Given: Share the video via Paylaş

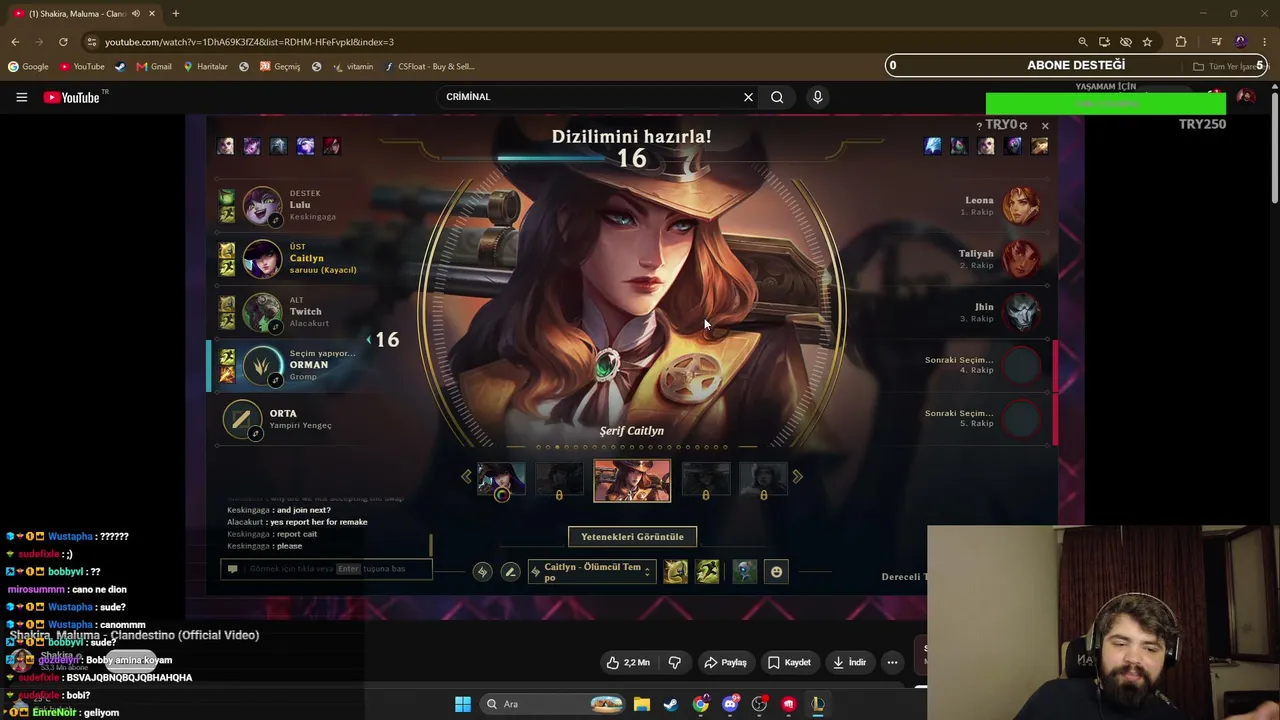Looking at the screenshot, I should [x=726, y=662].
